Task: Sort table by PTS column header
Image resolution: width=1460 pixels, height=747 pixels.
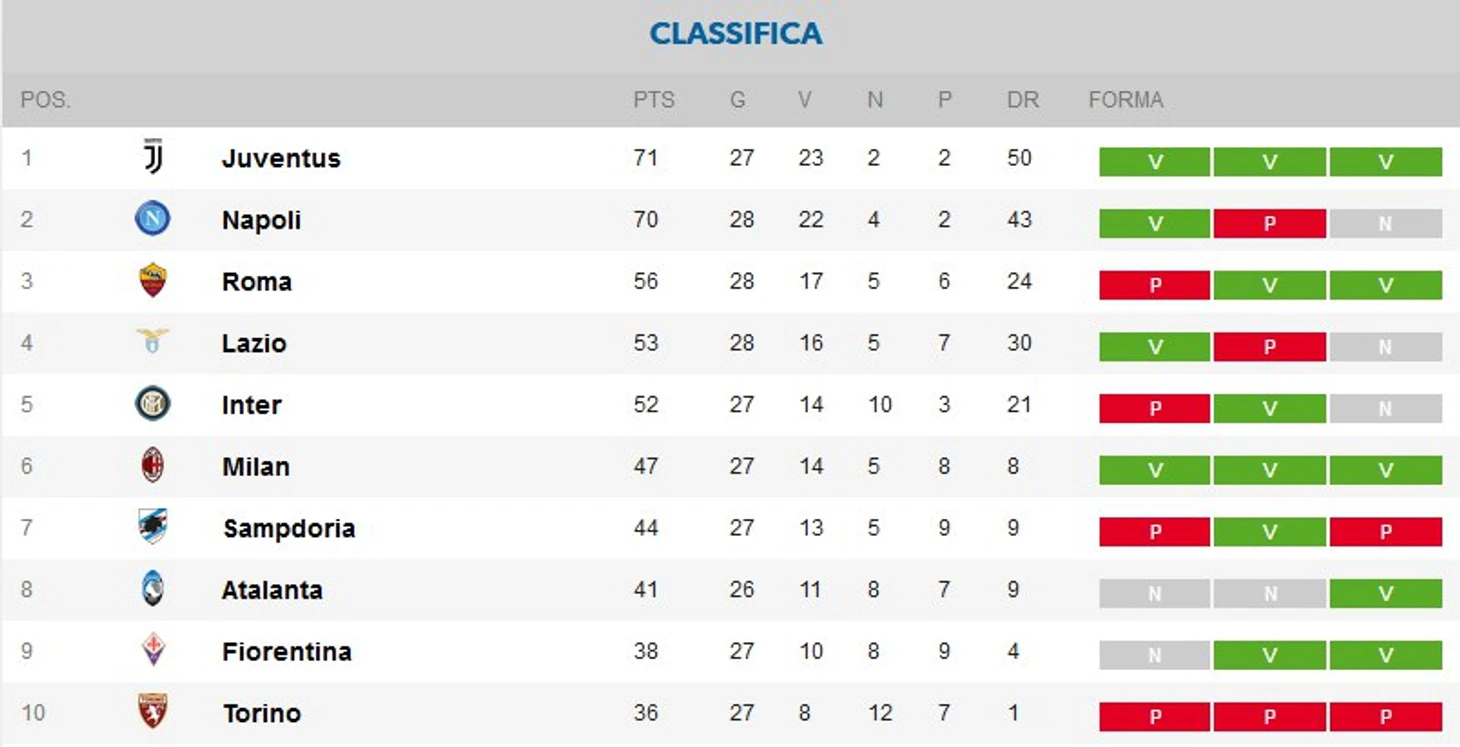Action: pos(654,100)
